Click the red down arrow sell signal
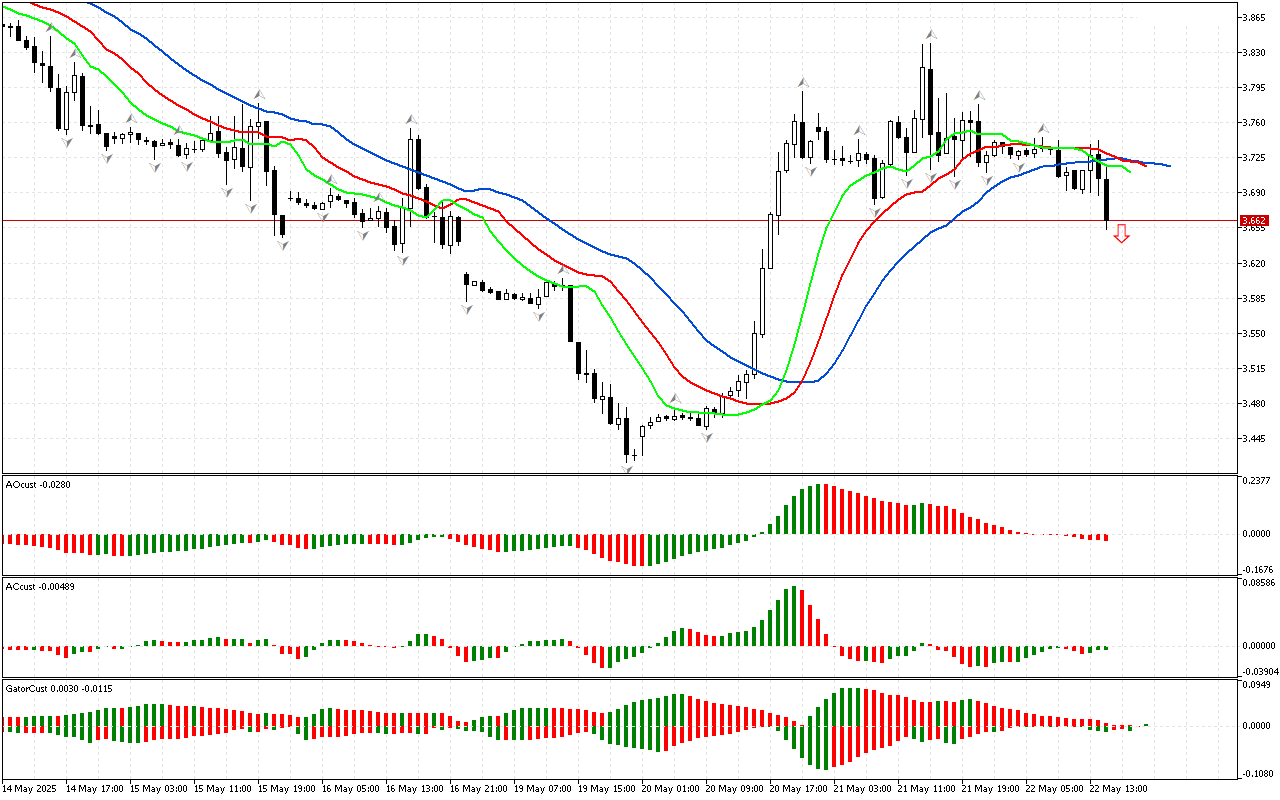 [1122, 234]
